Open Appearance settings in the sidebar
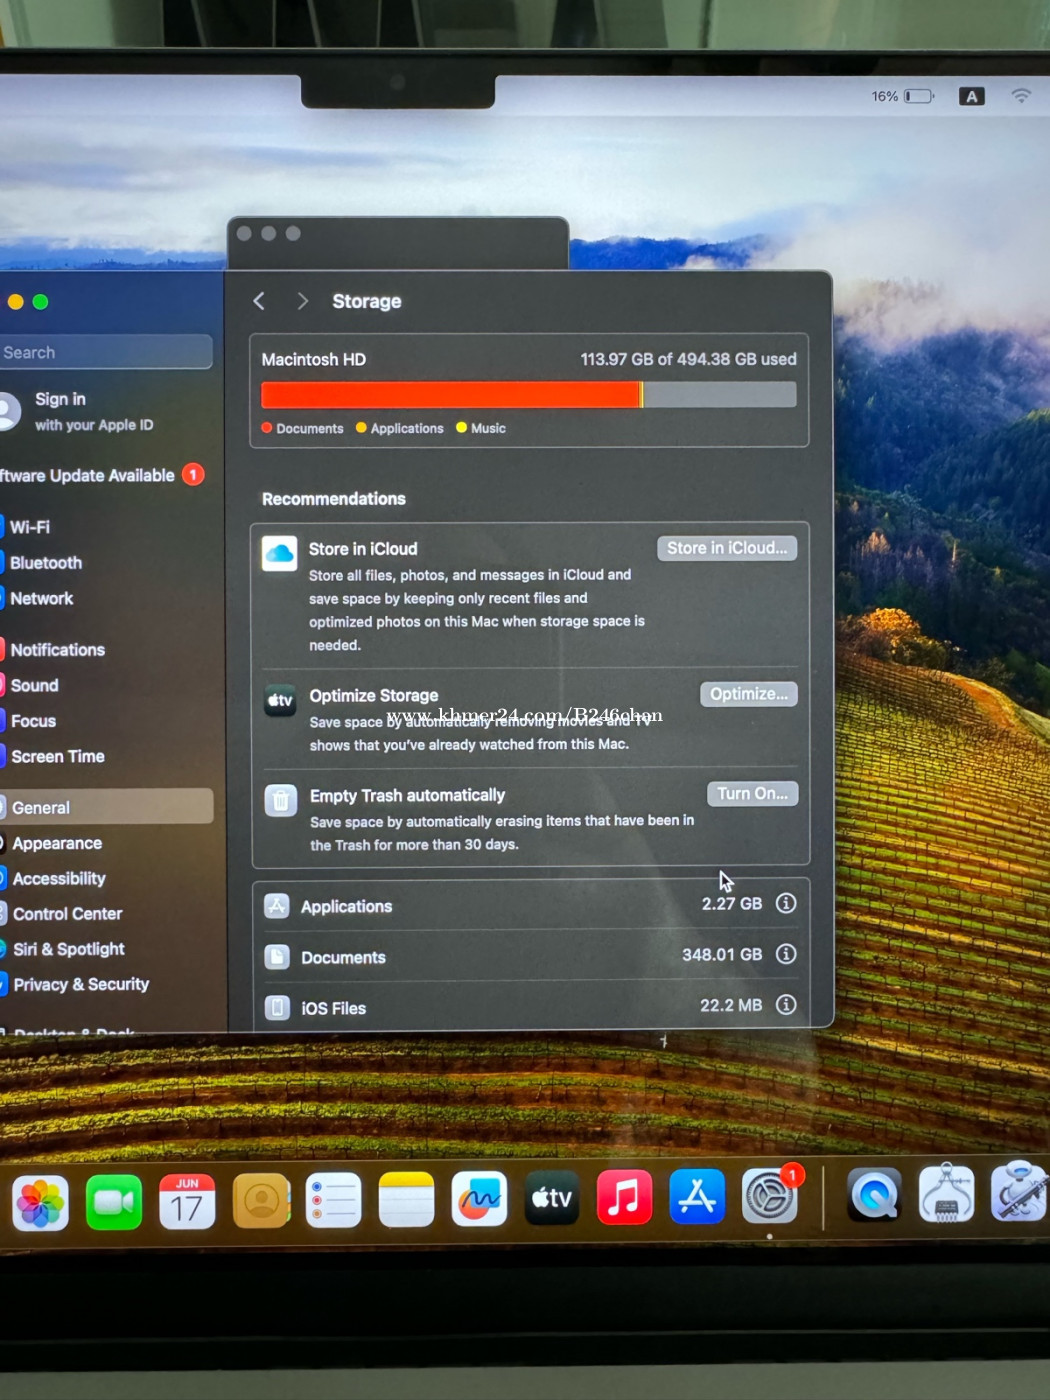The width and height of the screenshot is (1050, 1400). [57, 844]
